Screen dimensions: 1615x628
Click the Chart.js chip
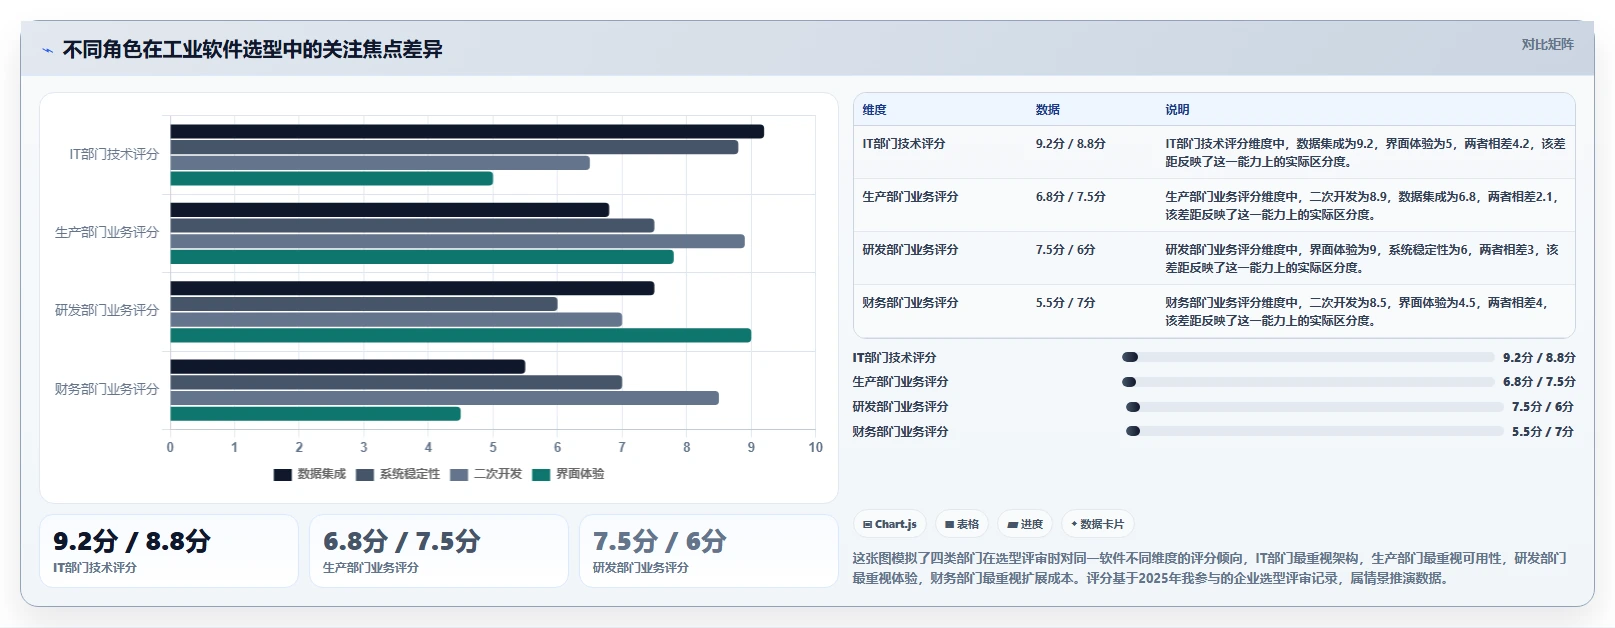coord(889,524)
